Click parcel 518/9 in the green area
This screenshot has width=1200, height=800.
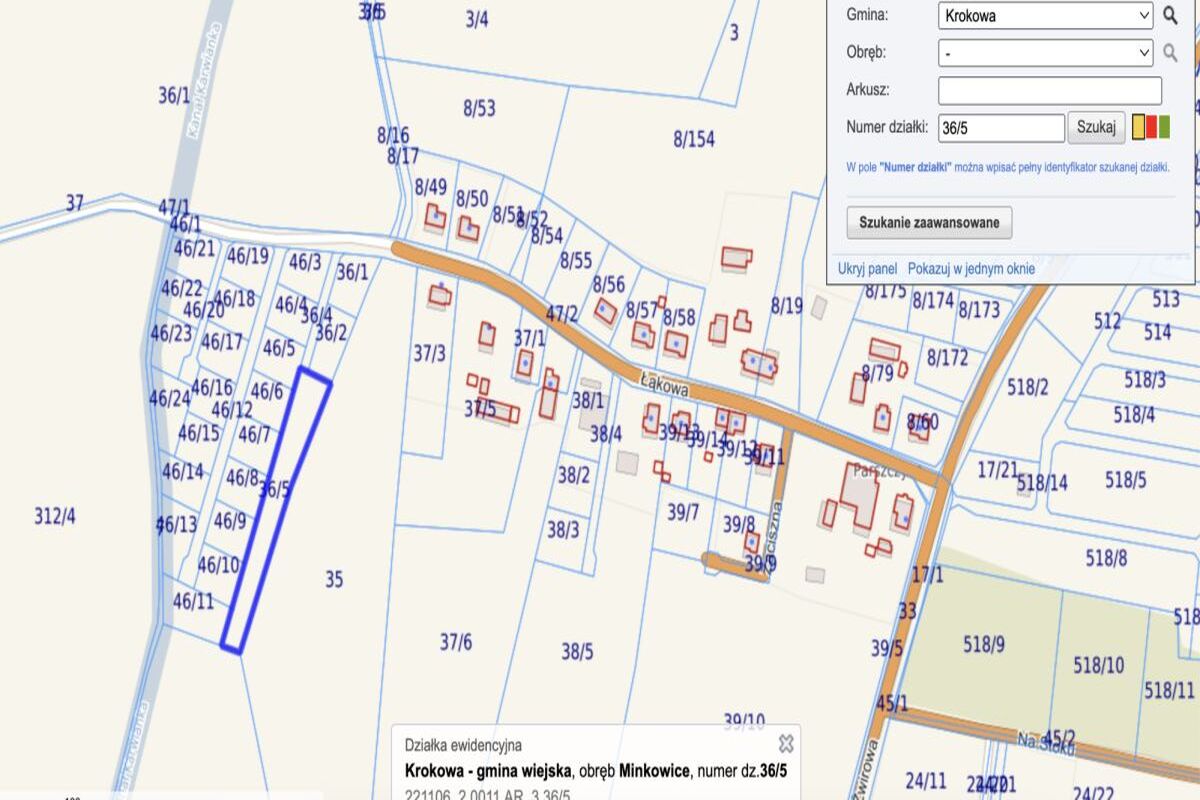click(x=983, y=644)
